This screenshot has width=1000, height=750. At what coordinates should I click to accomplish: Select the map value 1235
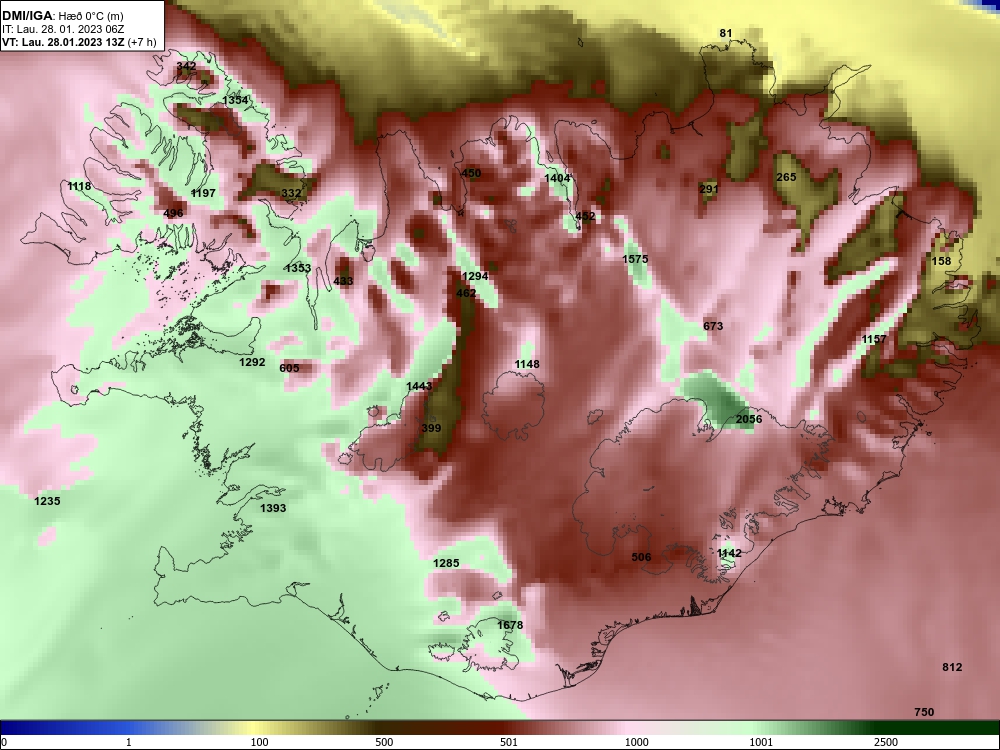[47, 501]
